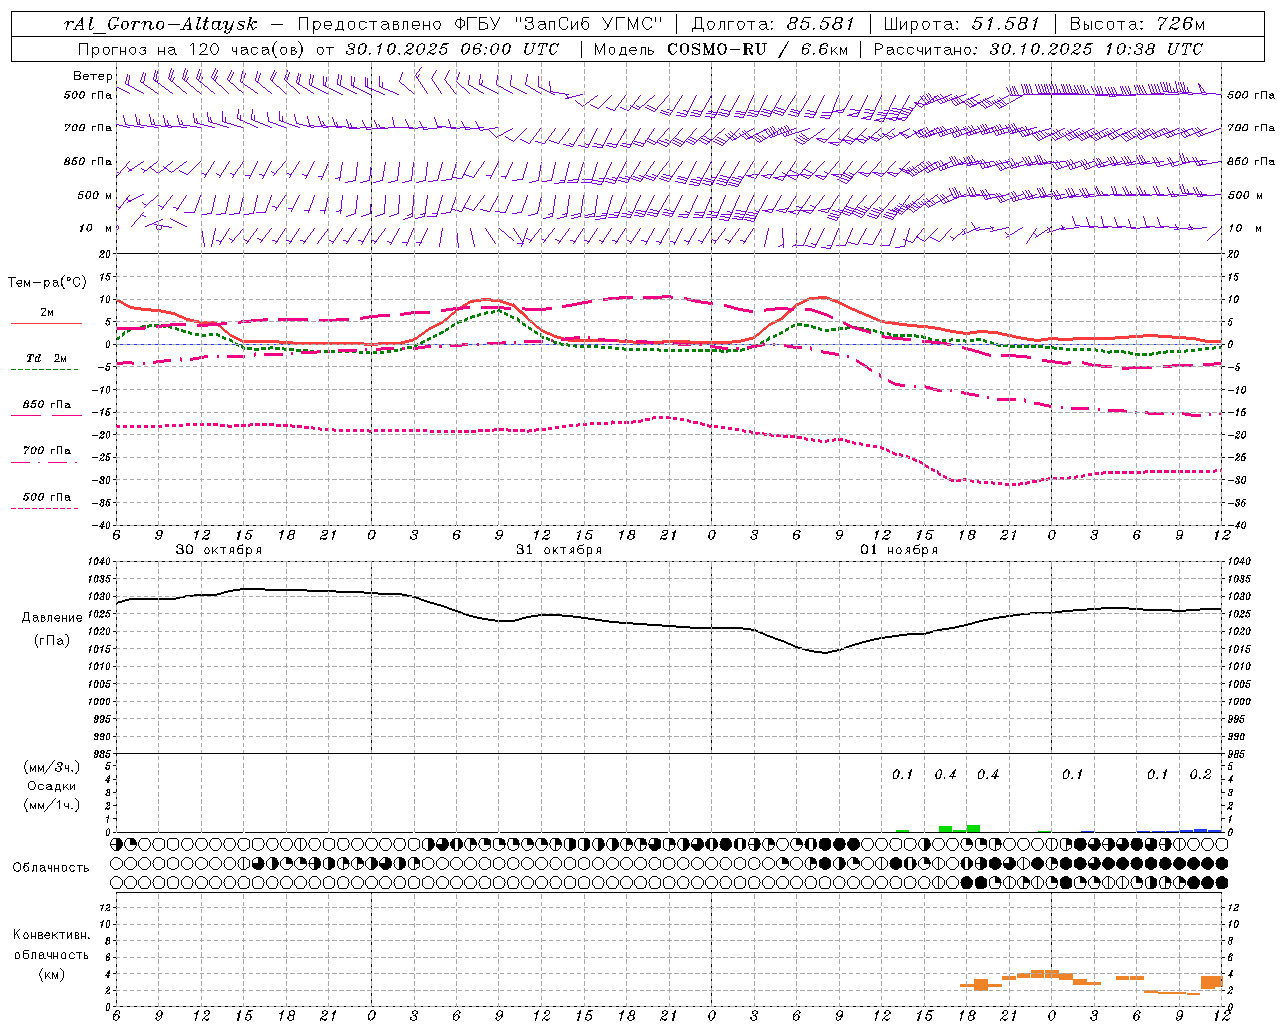Screen dimensions: 1280x1024
Task: Click the left-axis pressure tick 1040
Action: pos(101,562)
